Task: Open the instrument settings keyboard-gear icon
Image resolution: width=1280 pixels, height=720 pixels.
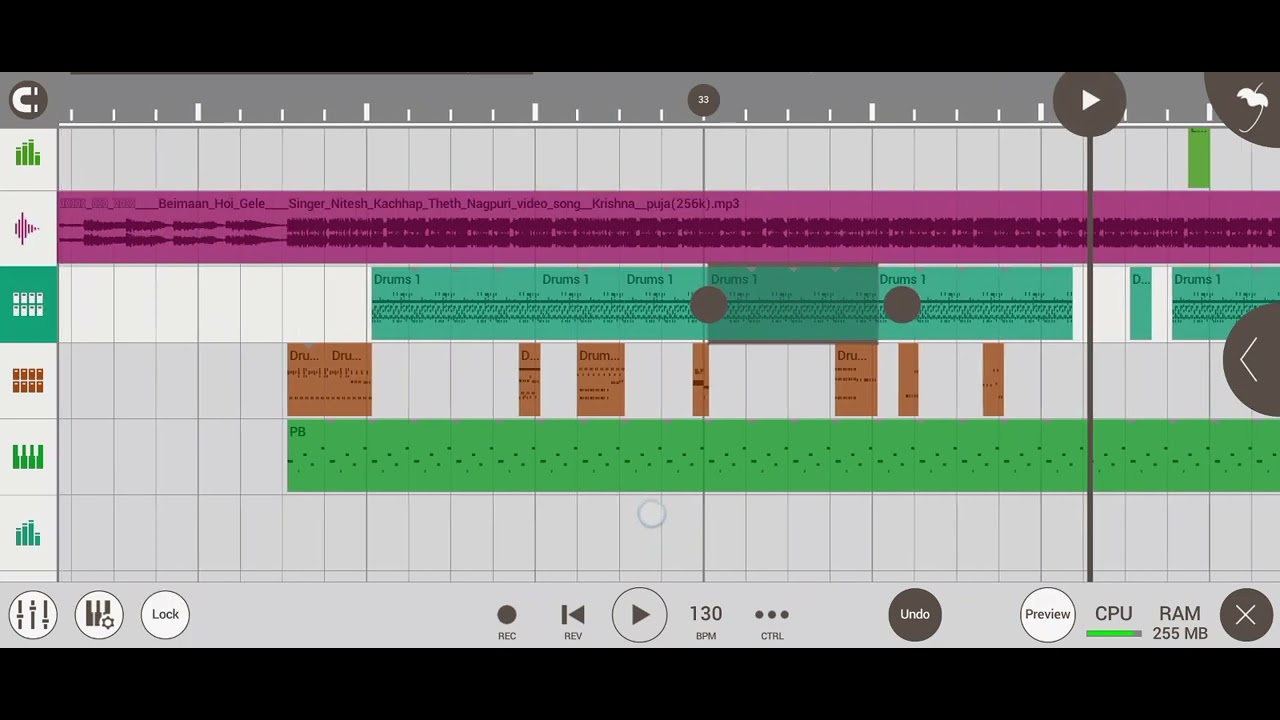Action: [x=99, y=614]
